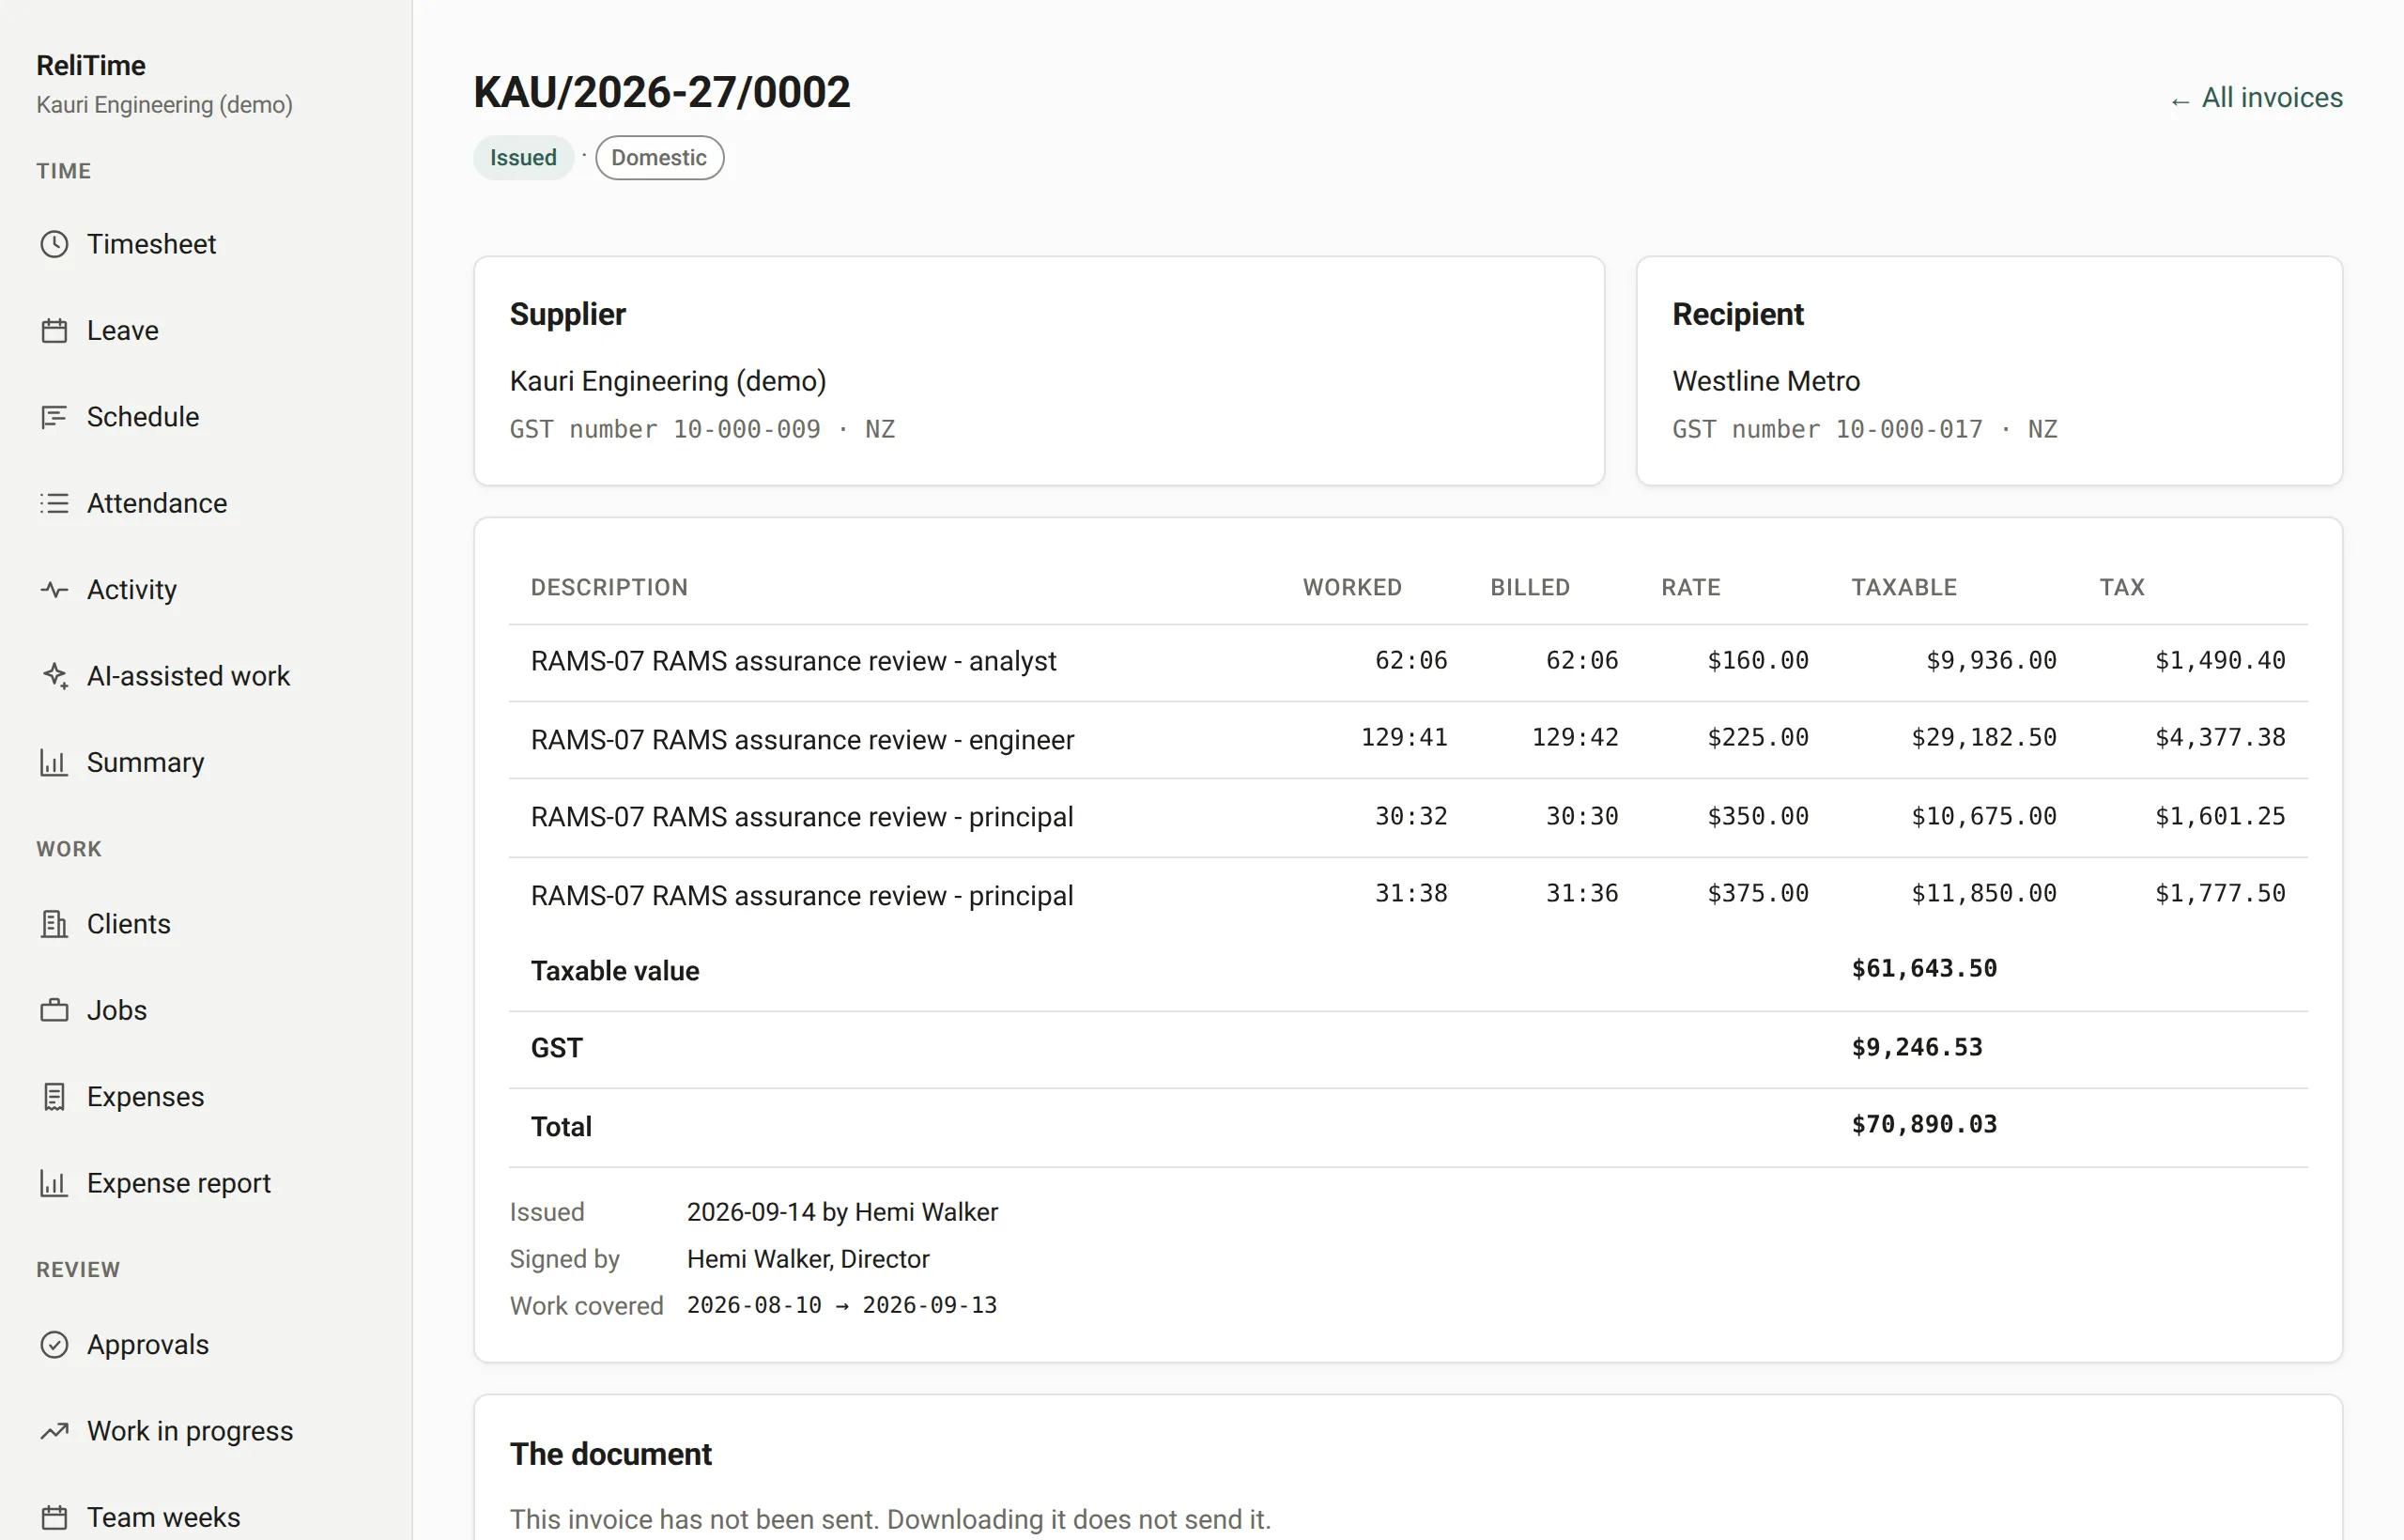Click the Activity pulse icon

(x=54, y=590)
